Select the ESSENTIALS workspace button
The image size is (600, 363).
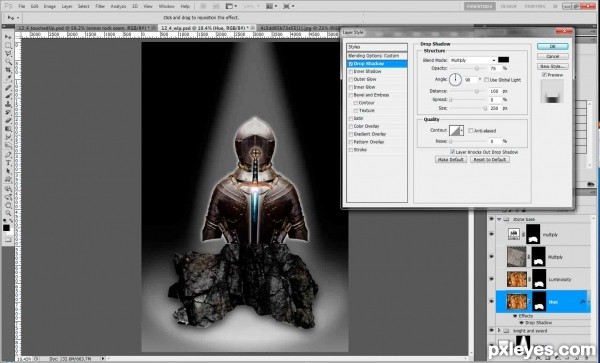click(x=480, y=6)
